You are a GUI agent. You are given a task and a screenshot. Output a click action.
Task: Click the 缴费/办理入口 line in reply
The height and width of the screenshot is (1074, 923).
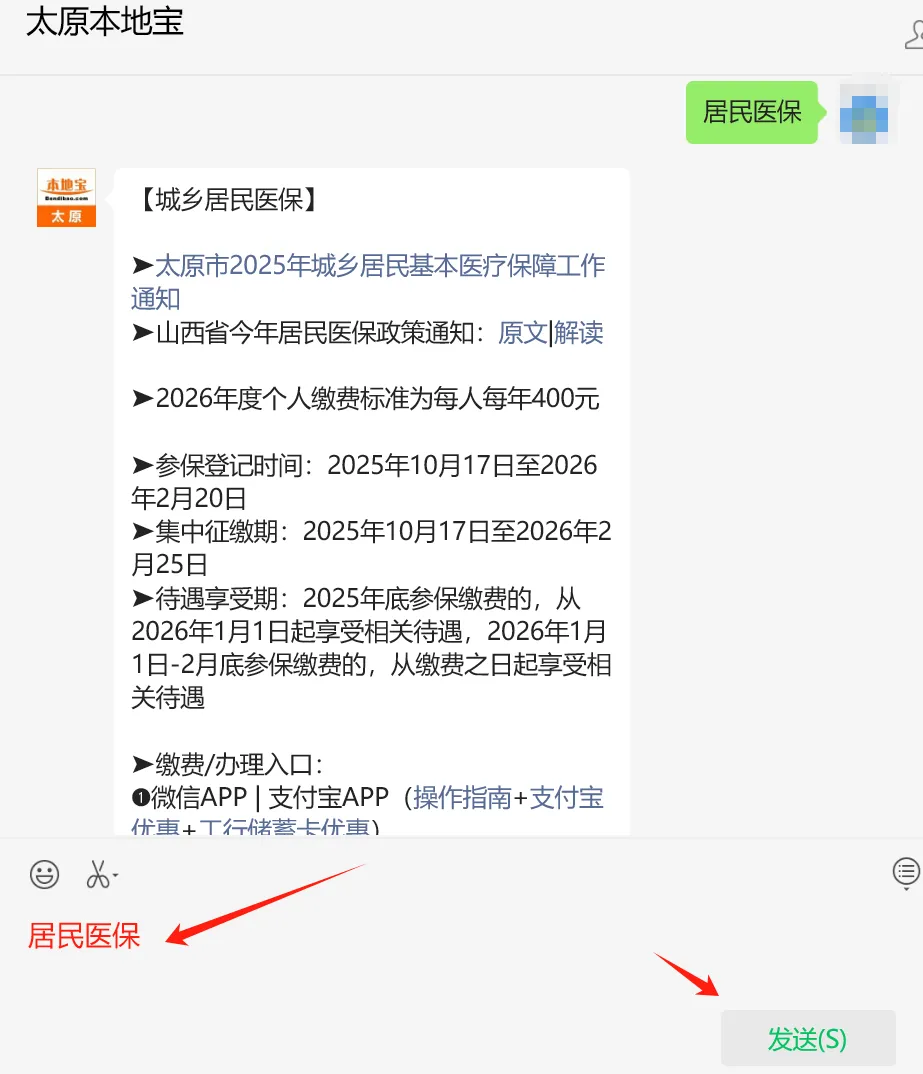point(227,764)
